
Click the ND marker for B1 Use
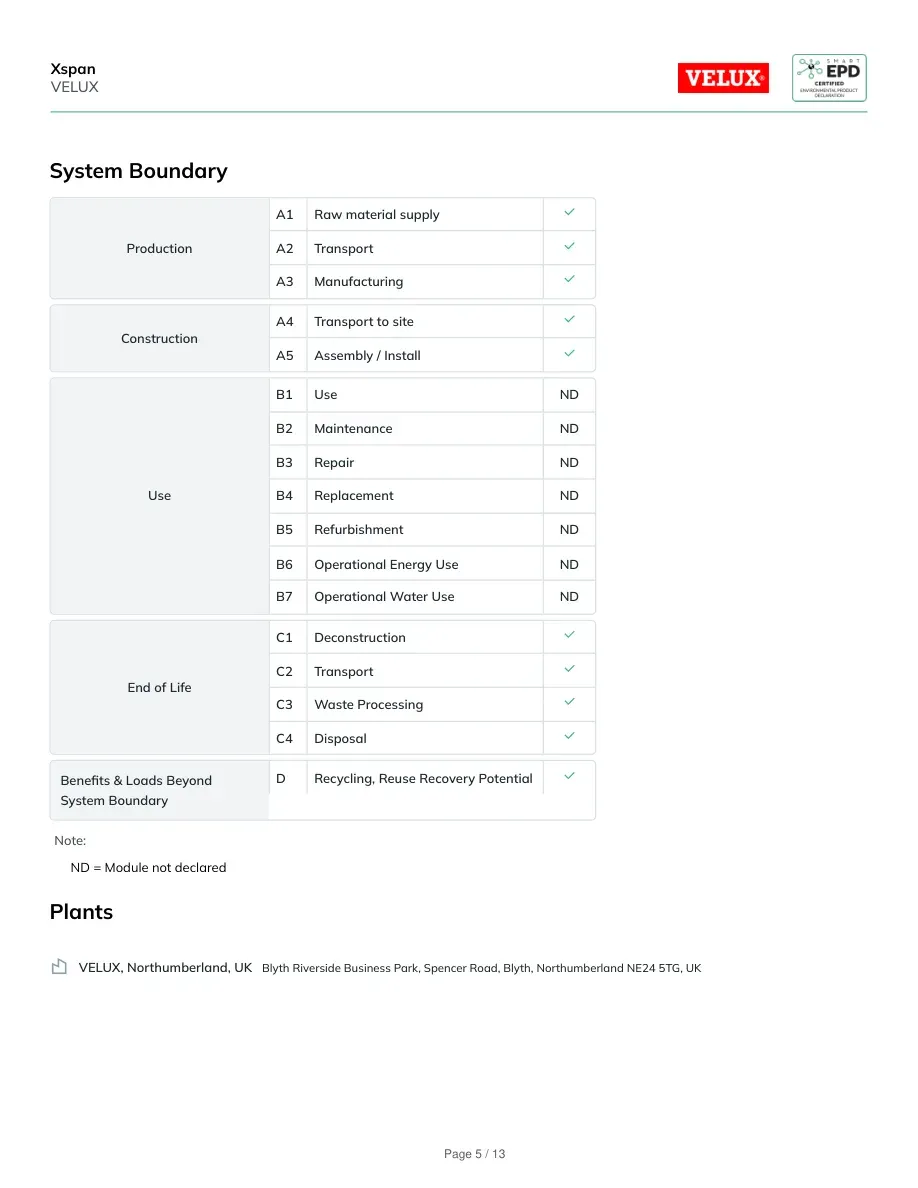pyautogui.click(x=569, y=395)
